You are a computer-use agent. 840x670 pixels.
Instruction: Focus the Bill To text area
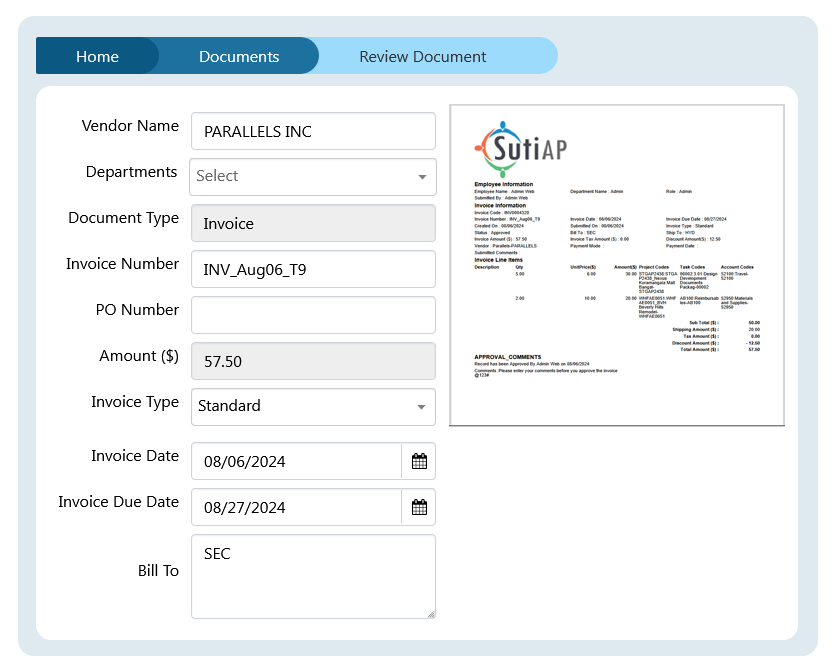[x=312, y=577]
